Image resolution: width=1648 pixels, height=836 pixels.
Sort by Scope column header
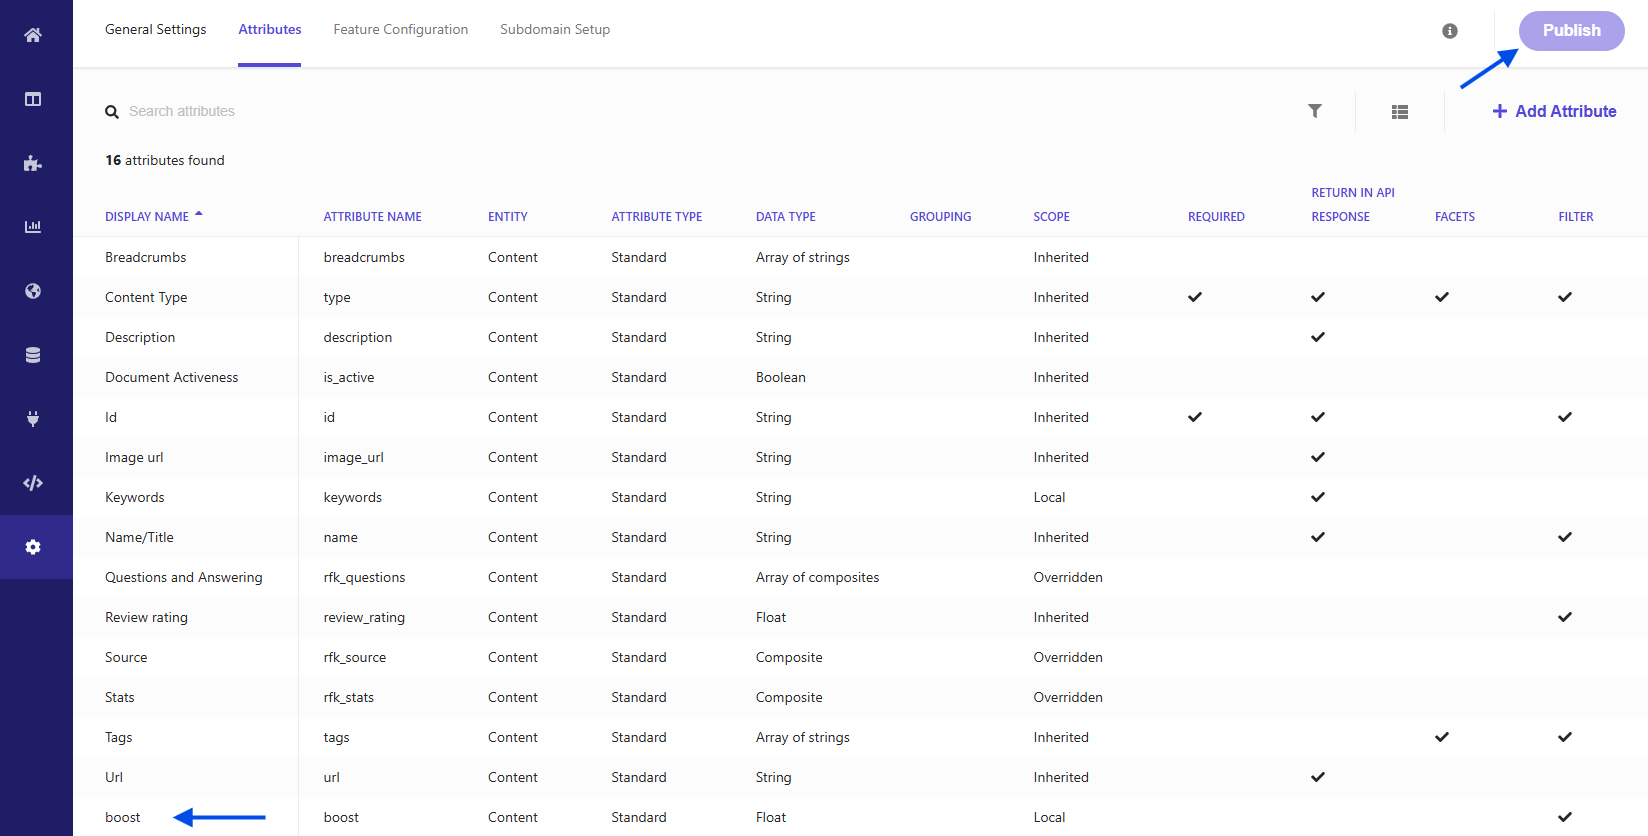pos(1051,216)
